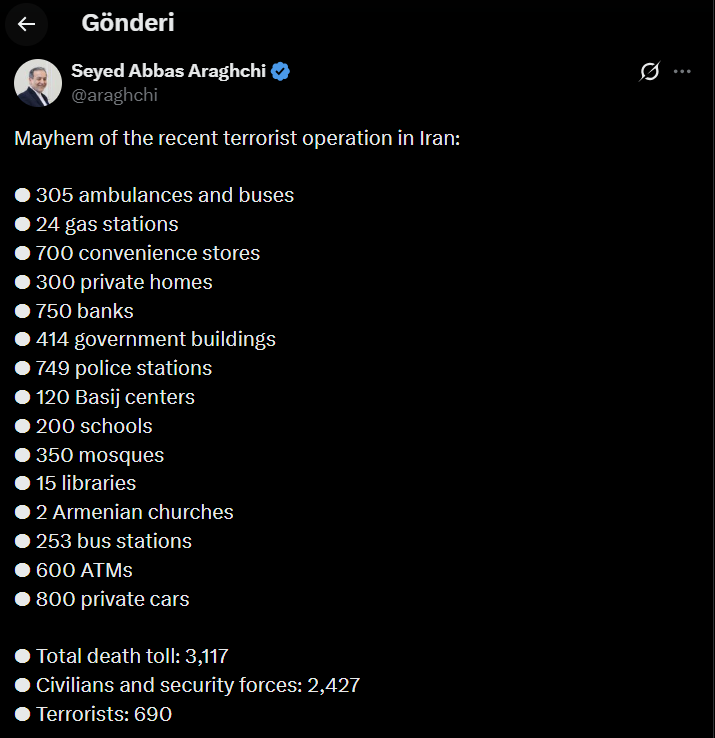Open the three-dot more options menu
The image size is (715, 738).
point(682,71)
